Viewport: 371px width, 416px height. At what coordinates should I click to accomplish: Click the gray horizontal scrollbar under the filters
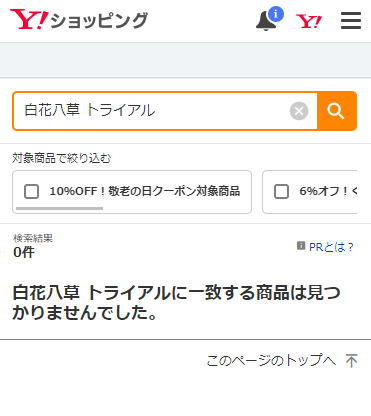click(x=59, y=208)
